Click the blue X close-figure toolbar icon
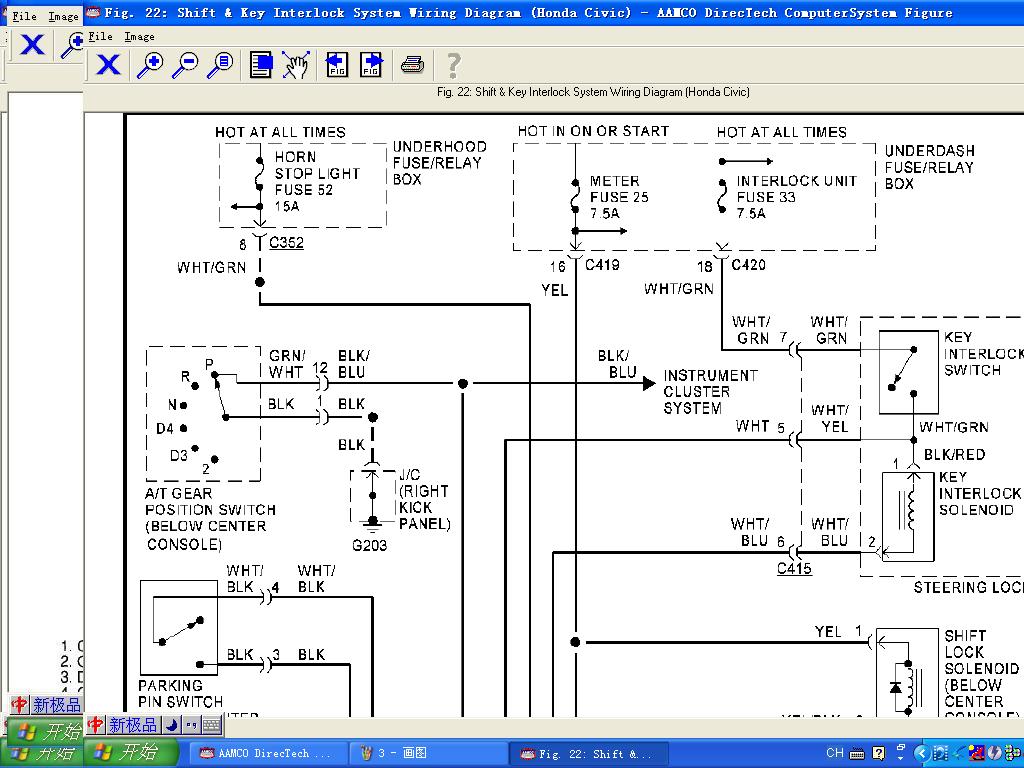This screenshot has width=1024, height=768. [x=108, y=66]
